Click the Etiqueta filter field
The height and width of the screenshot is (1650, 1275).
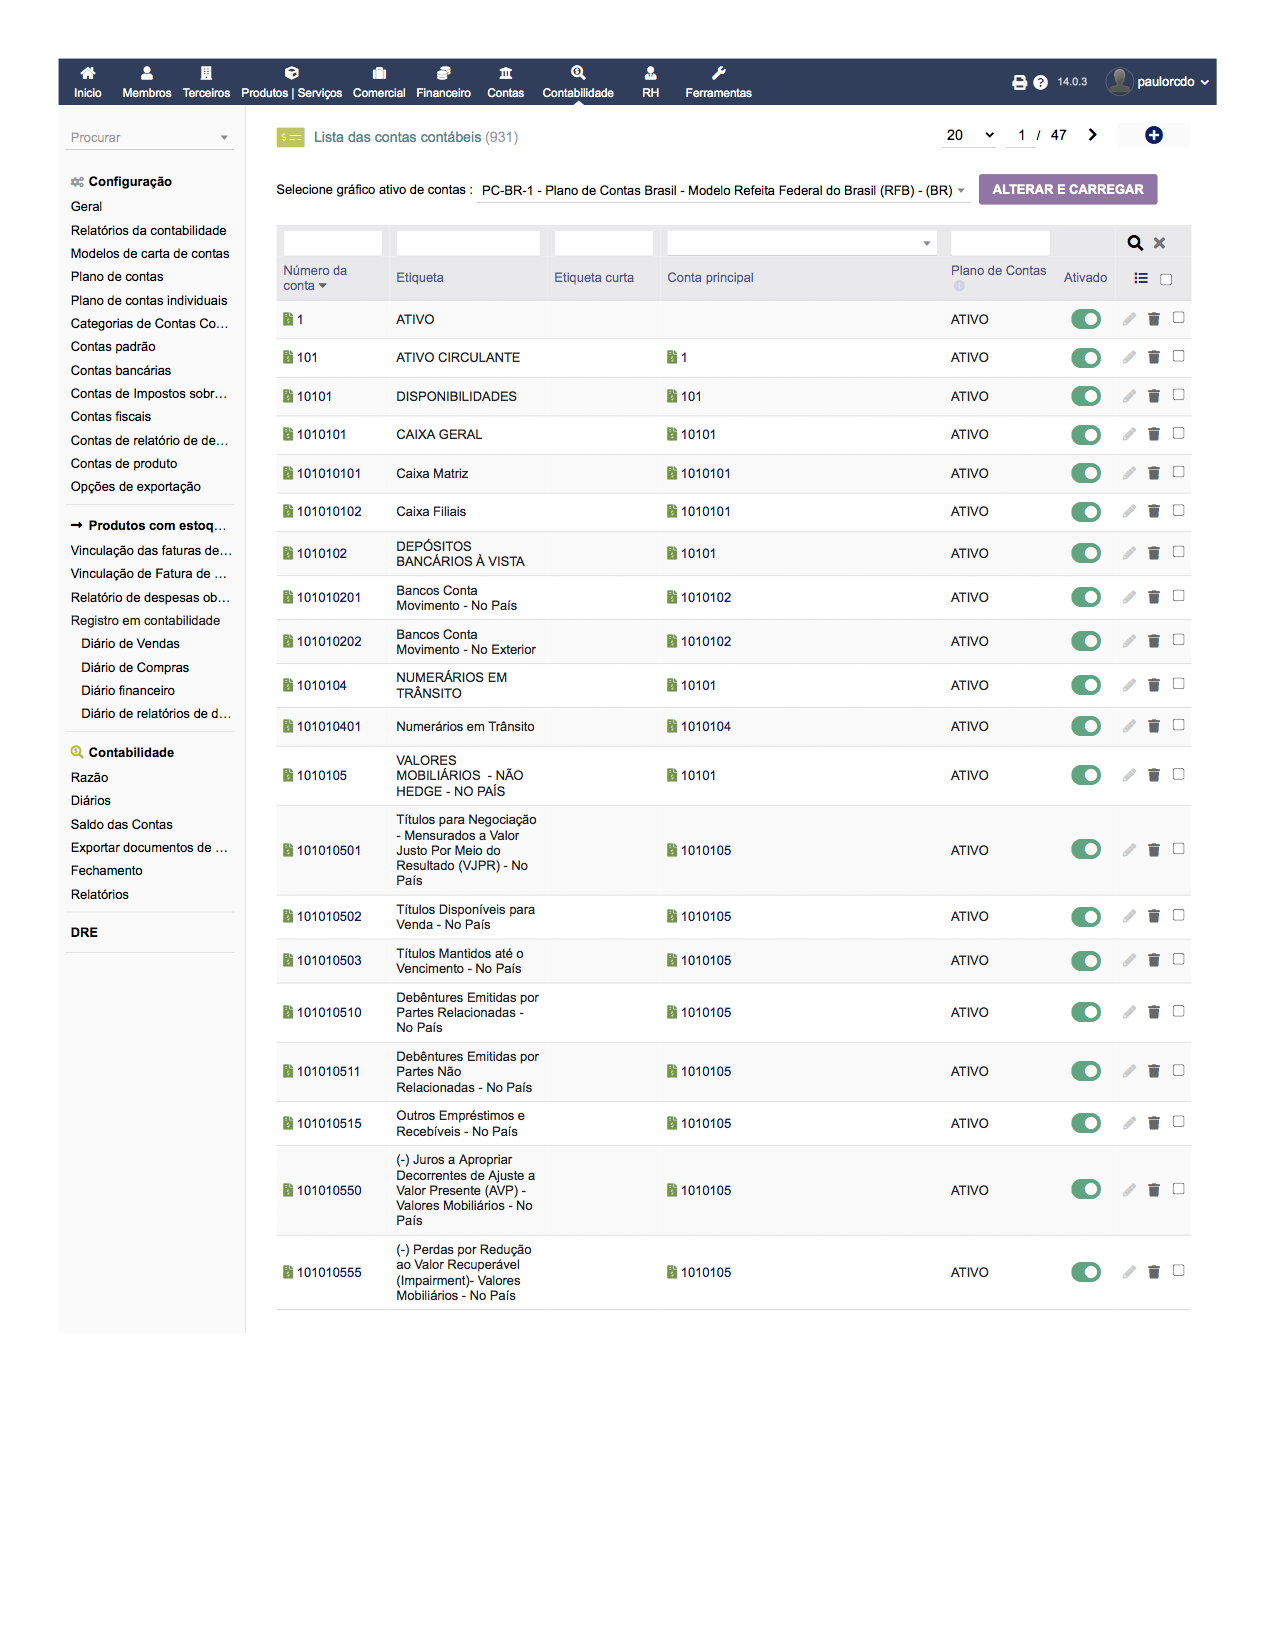pos(468,243)
